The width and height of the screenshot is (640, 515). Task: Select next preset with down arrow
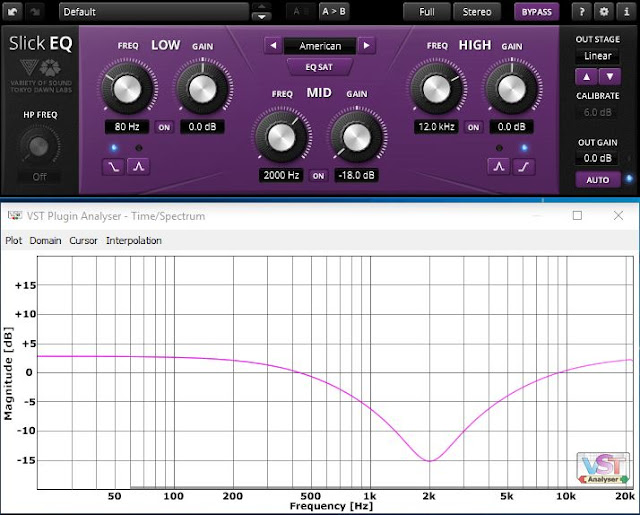(261, 17)
